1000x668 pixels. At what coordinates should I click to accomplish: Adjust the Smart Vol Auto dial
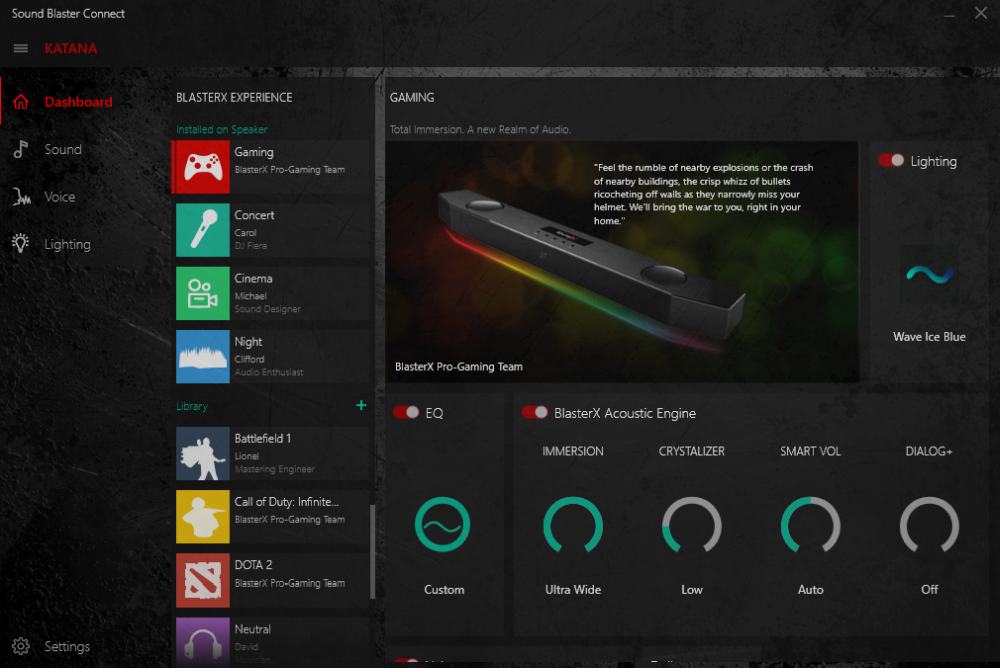[811, 525]
